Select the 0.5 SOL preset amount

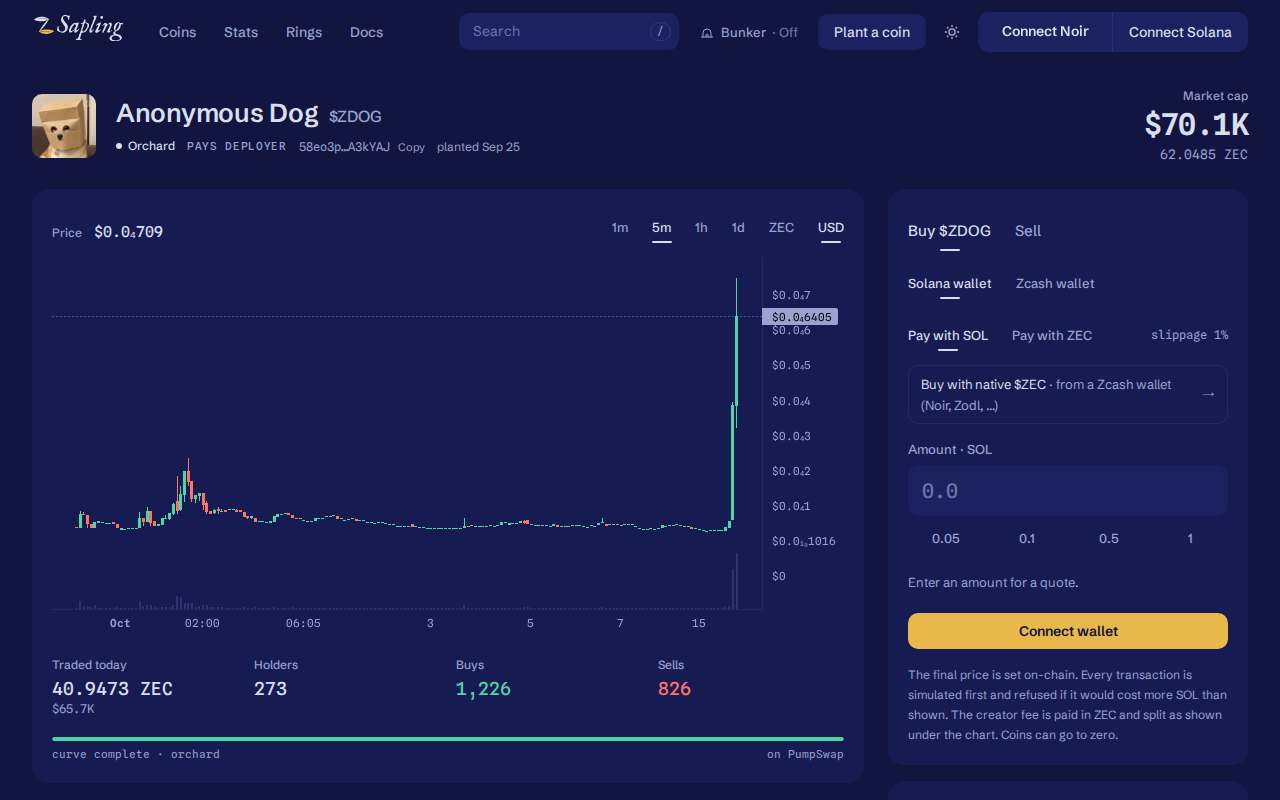pyautogui.click(x=1109, y=539)
